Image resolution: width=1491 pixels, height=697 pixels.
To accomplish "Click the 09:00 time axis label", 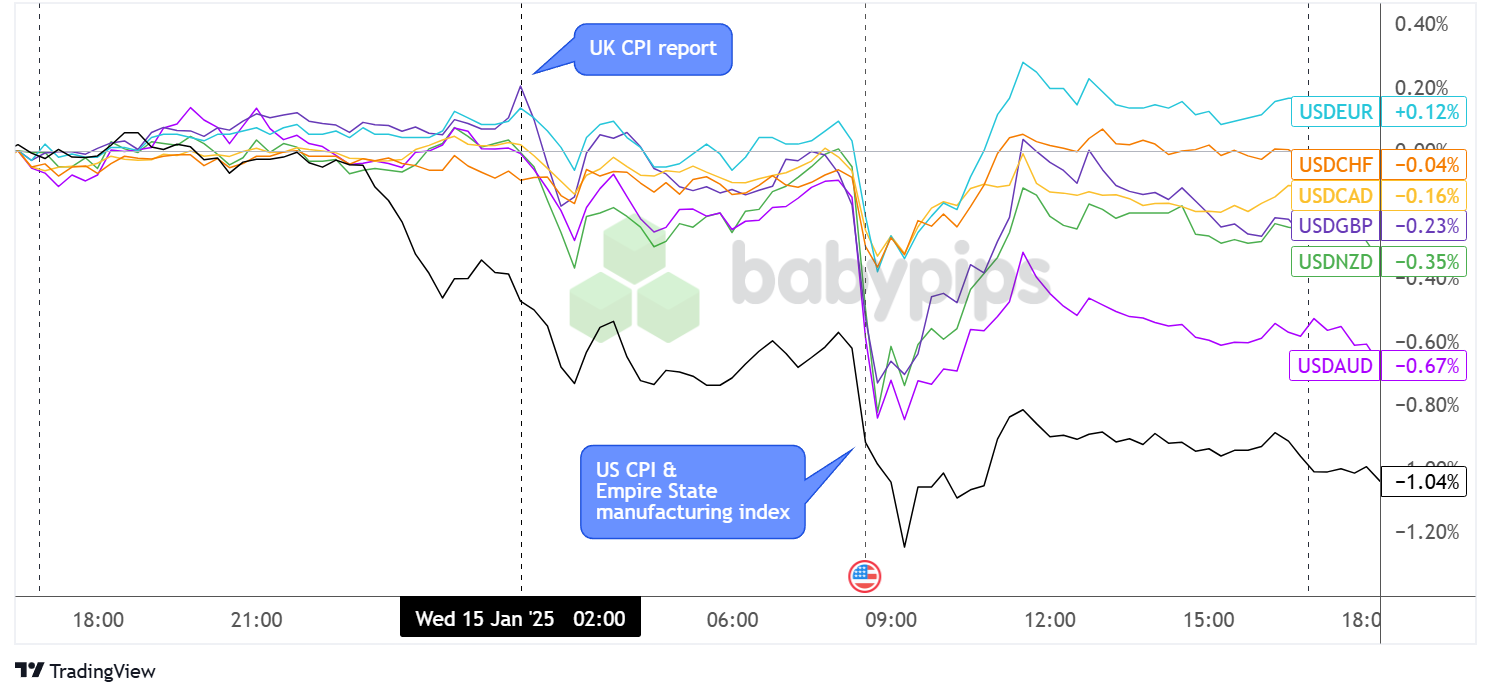I will 891,620.
